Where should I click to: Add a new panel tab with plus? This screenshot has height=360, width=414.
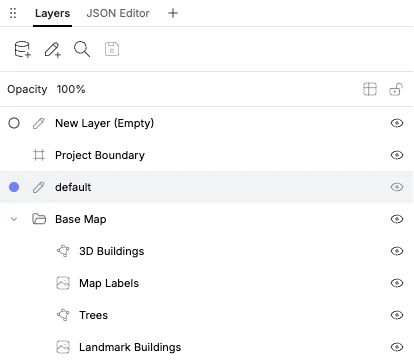point(173,13)
